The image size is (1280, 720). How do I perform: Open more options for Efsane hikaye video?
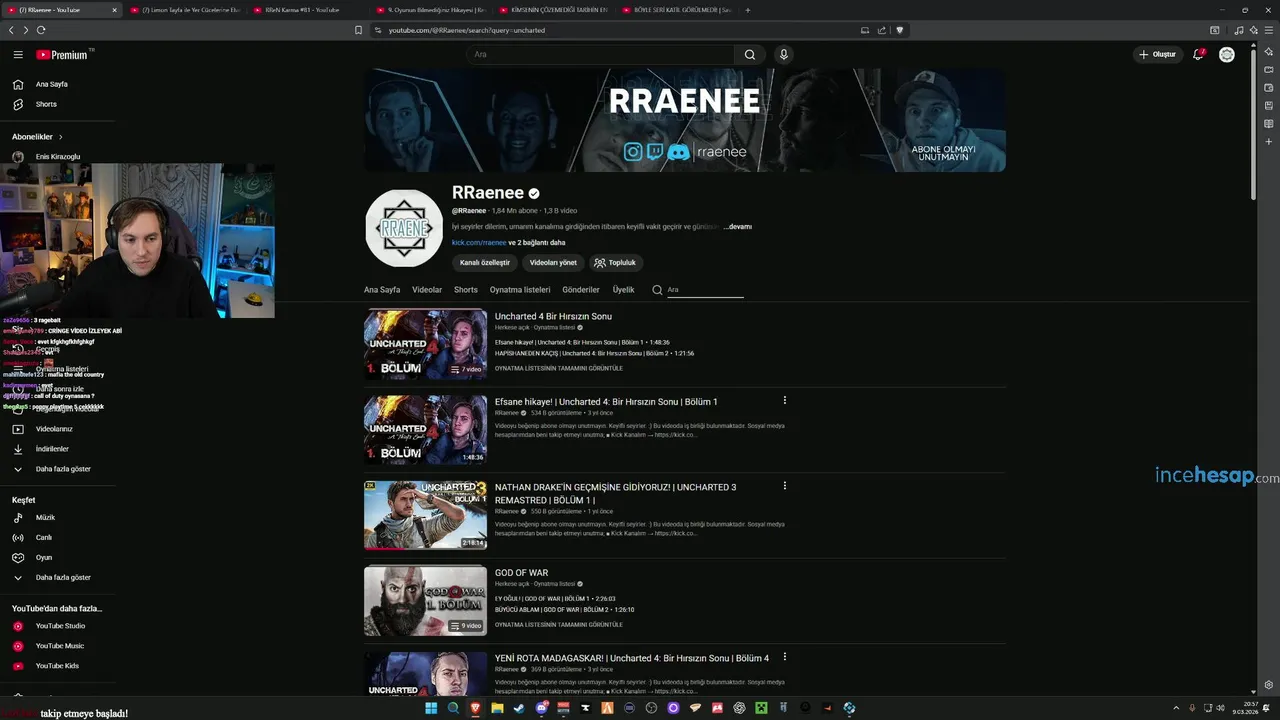[784, 400]
